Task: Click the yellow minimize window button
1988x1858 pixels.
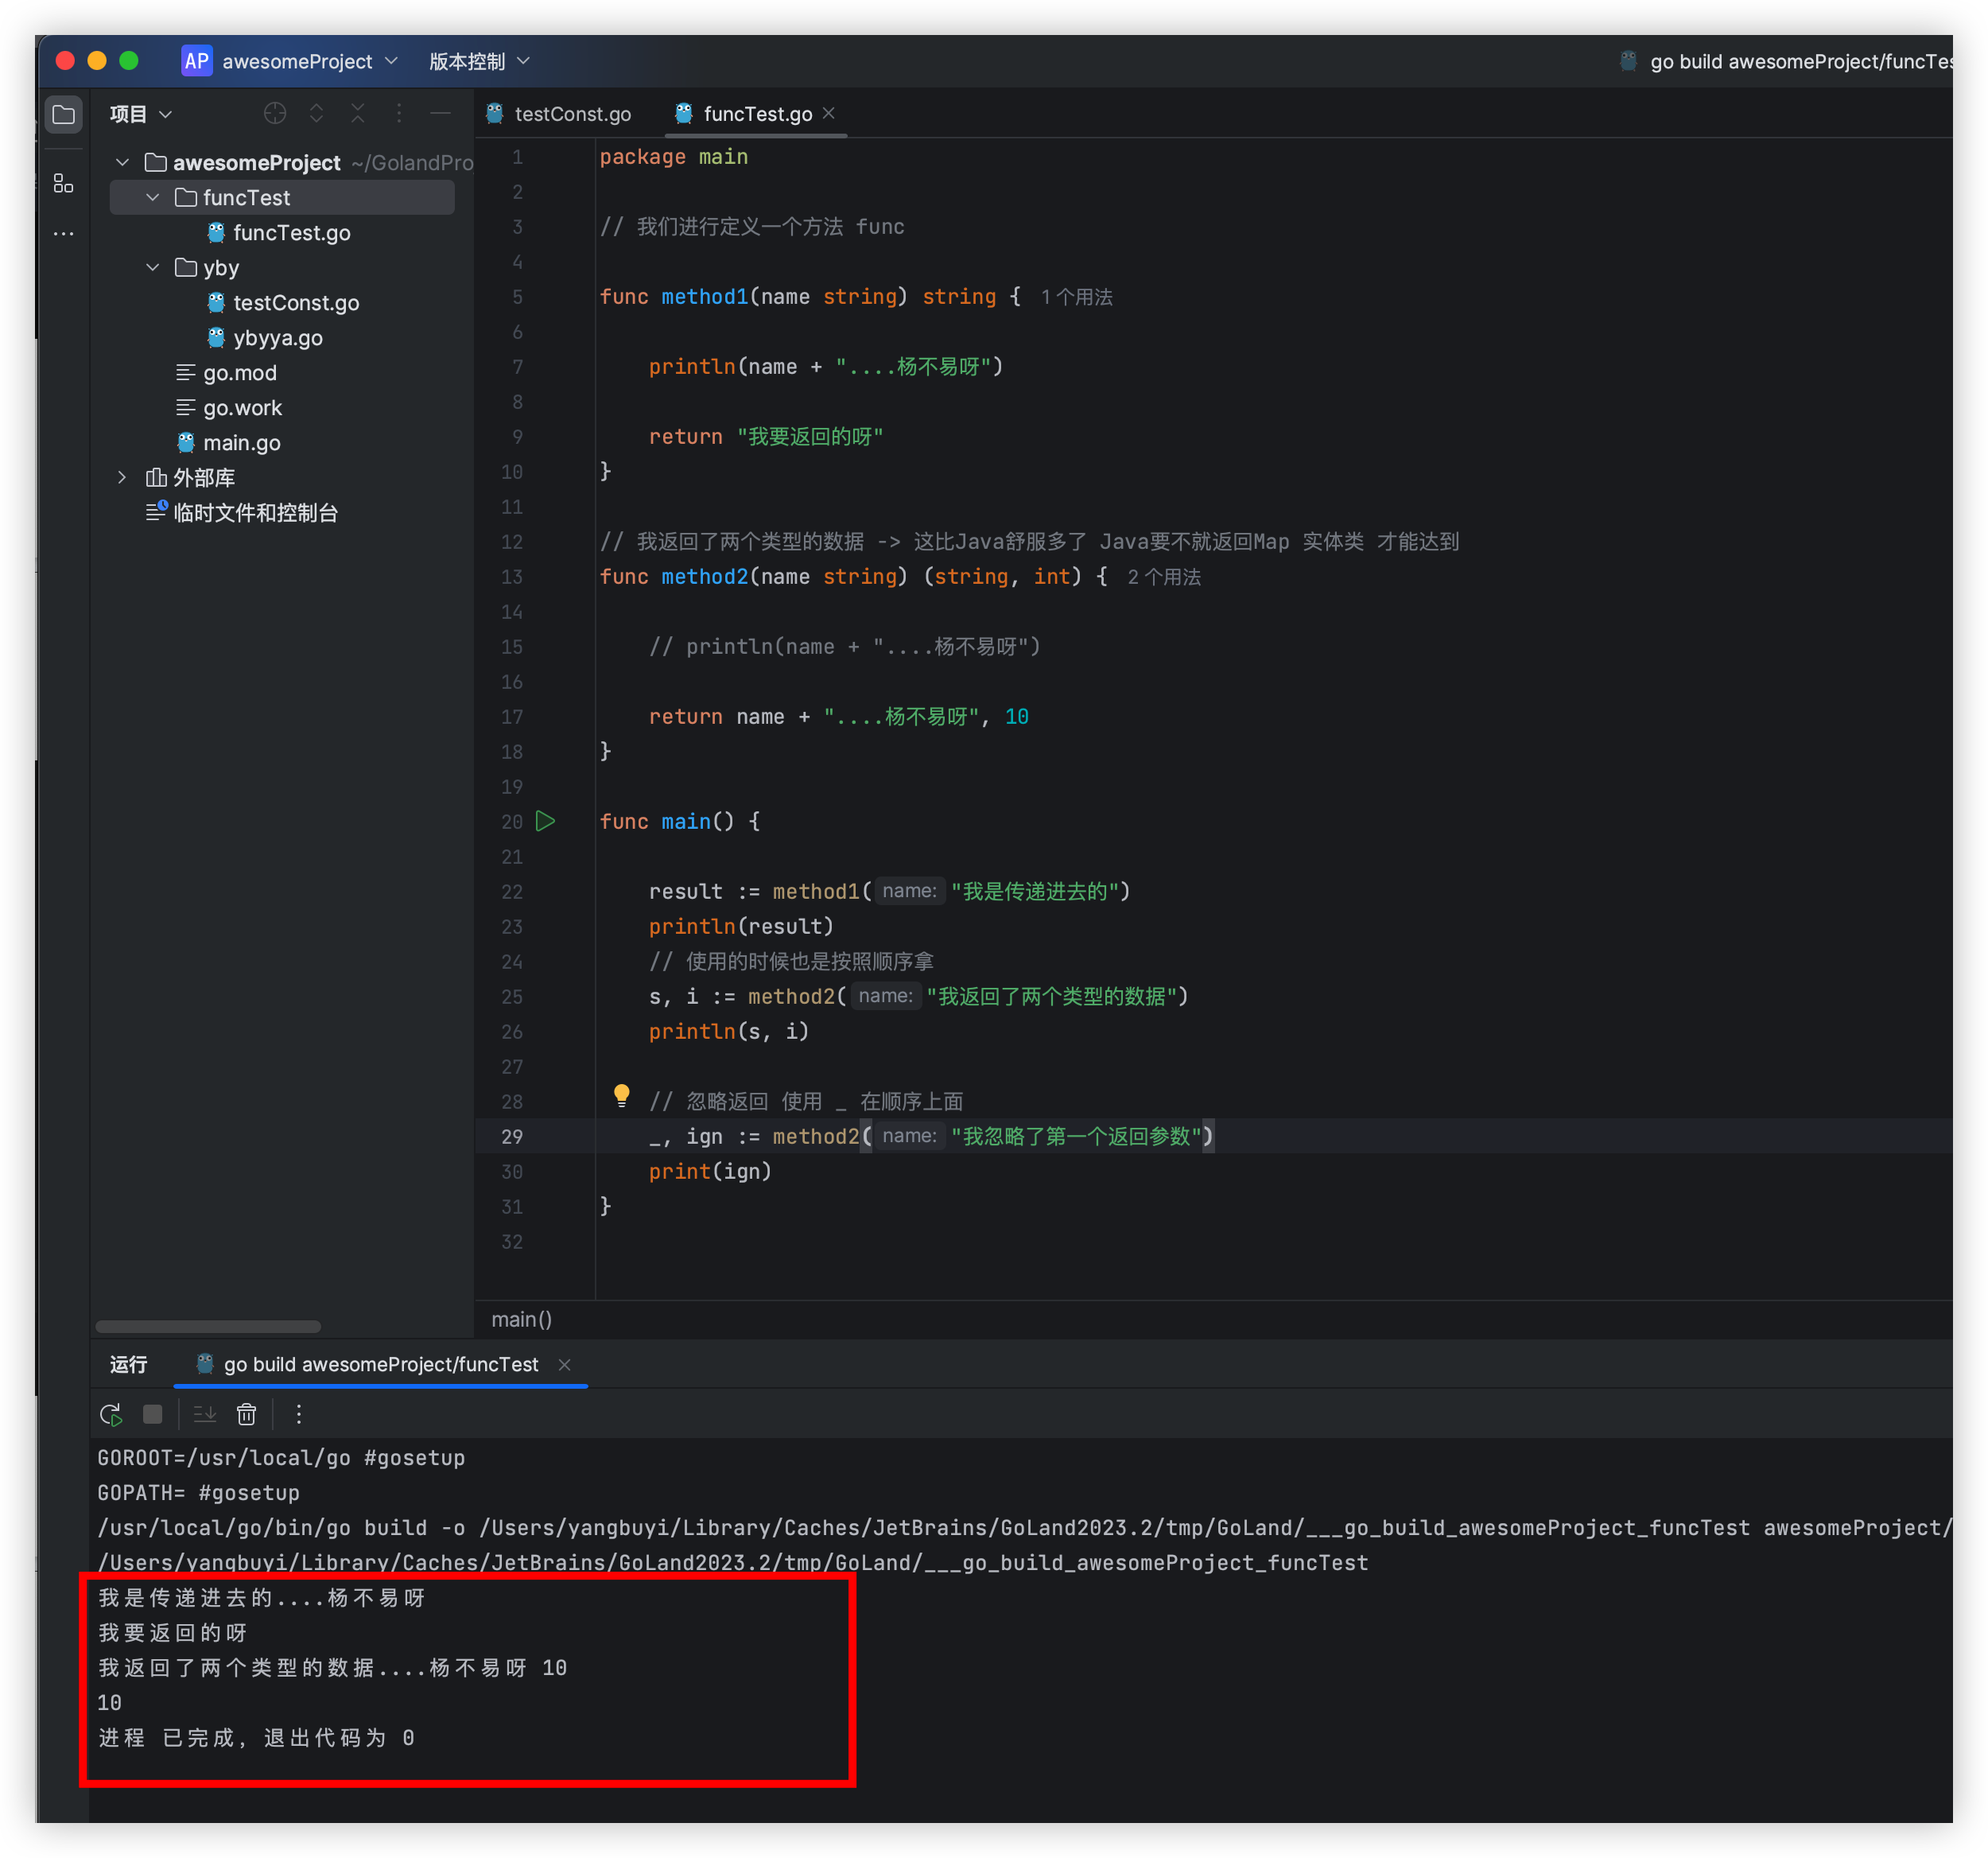Action: point(97,61)
